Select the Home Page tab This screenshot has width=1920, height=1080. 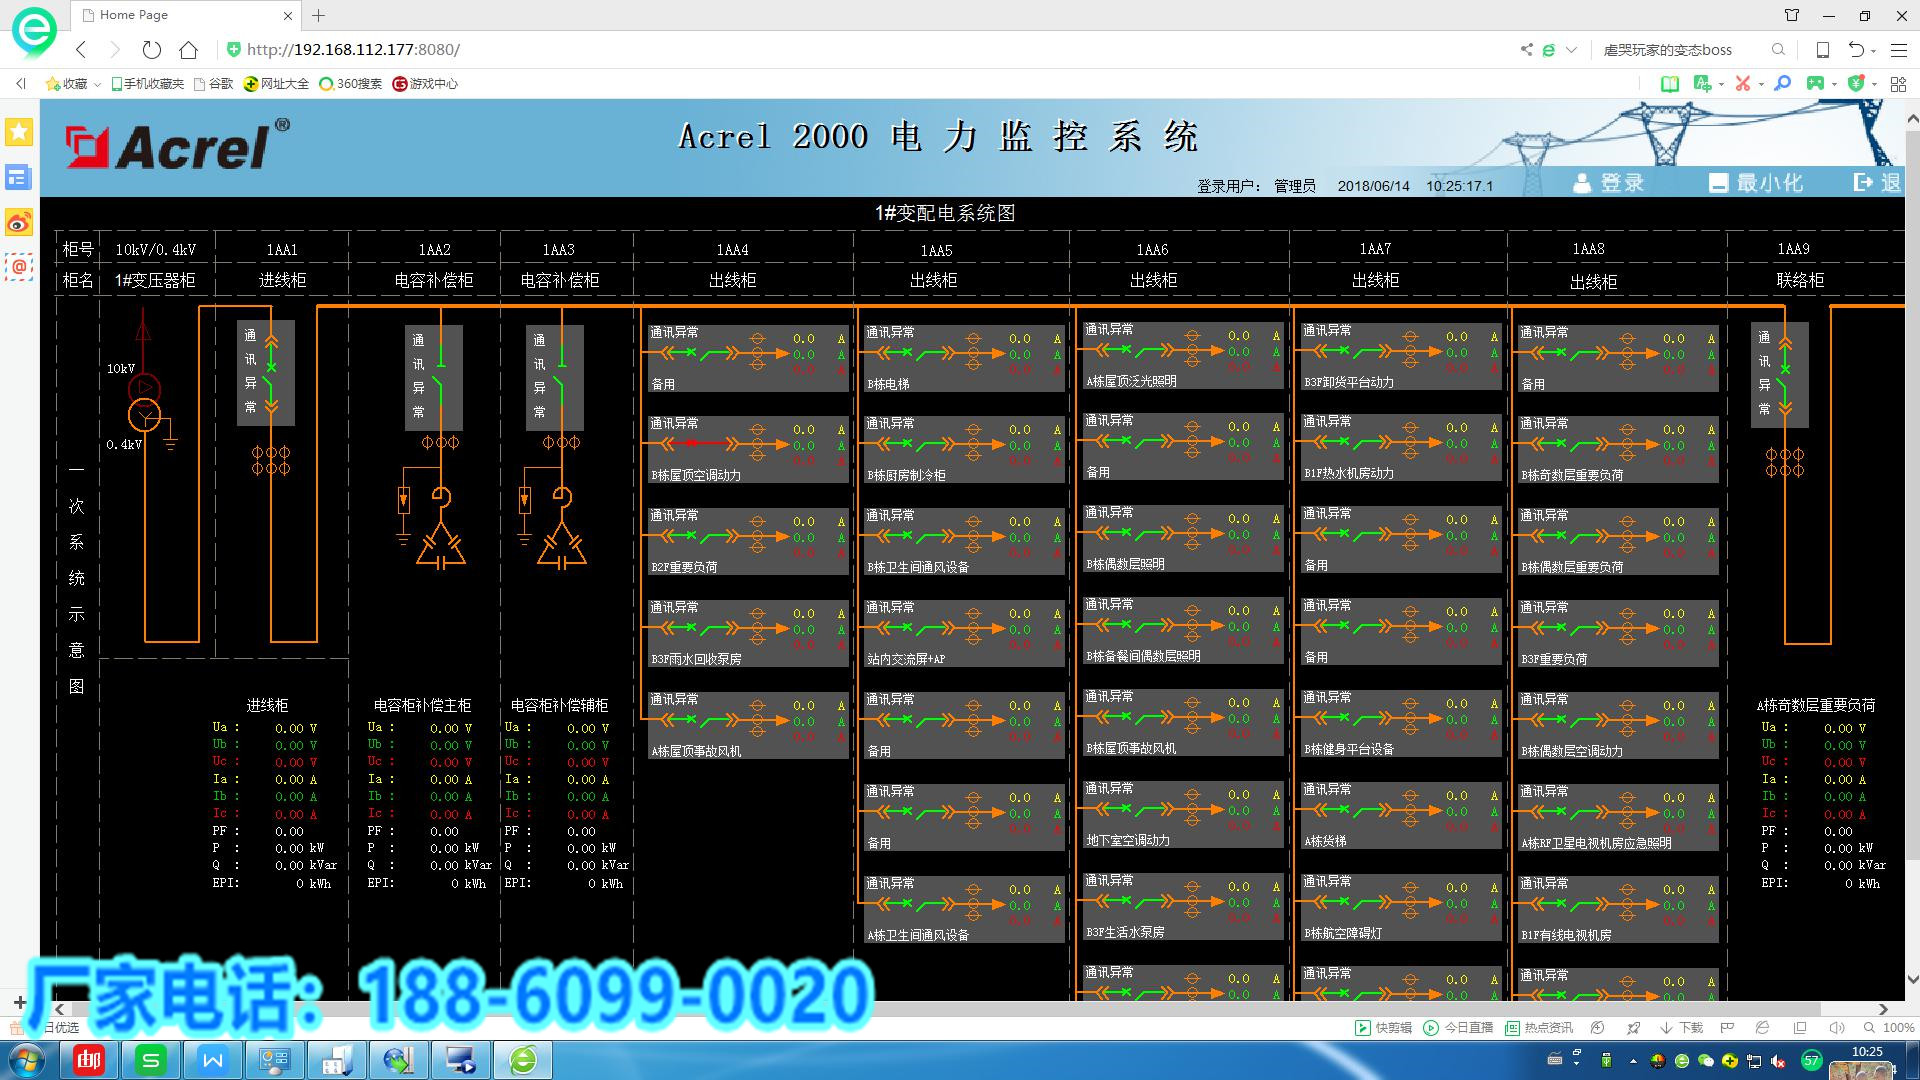186,15
